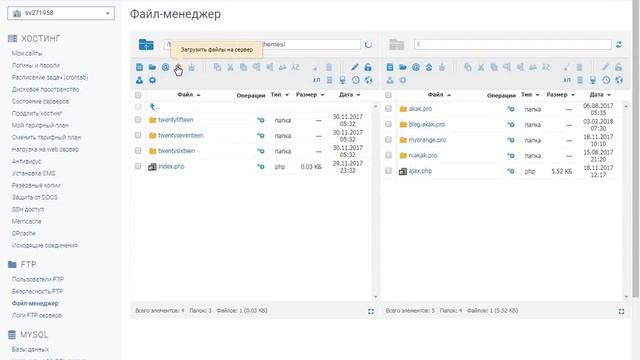
Task: Sort themes panel by Файл column
Action: point(189,95)
